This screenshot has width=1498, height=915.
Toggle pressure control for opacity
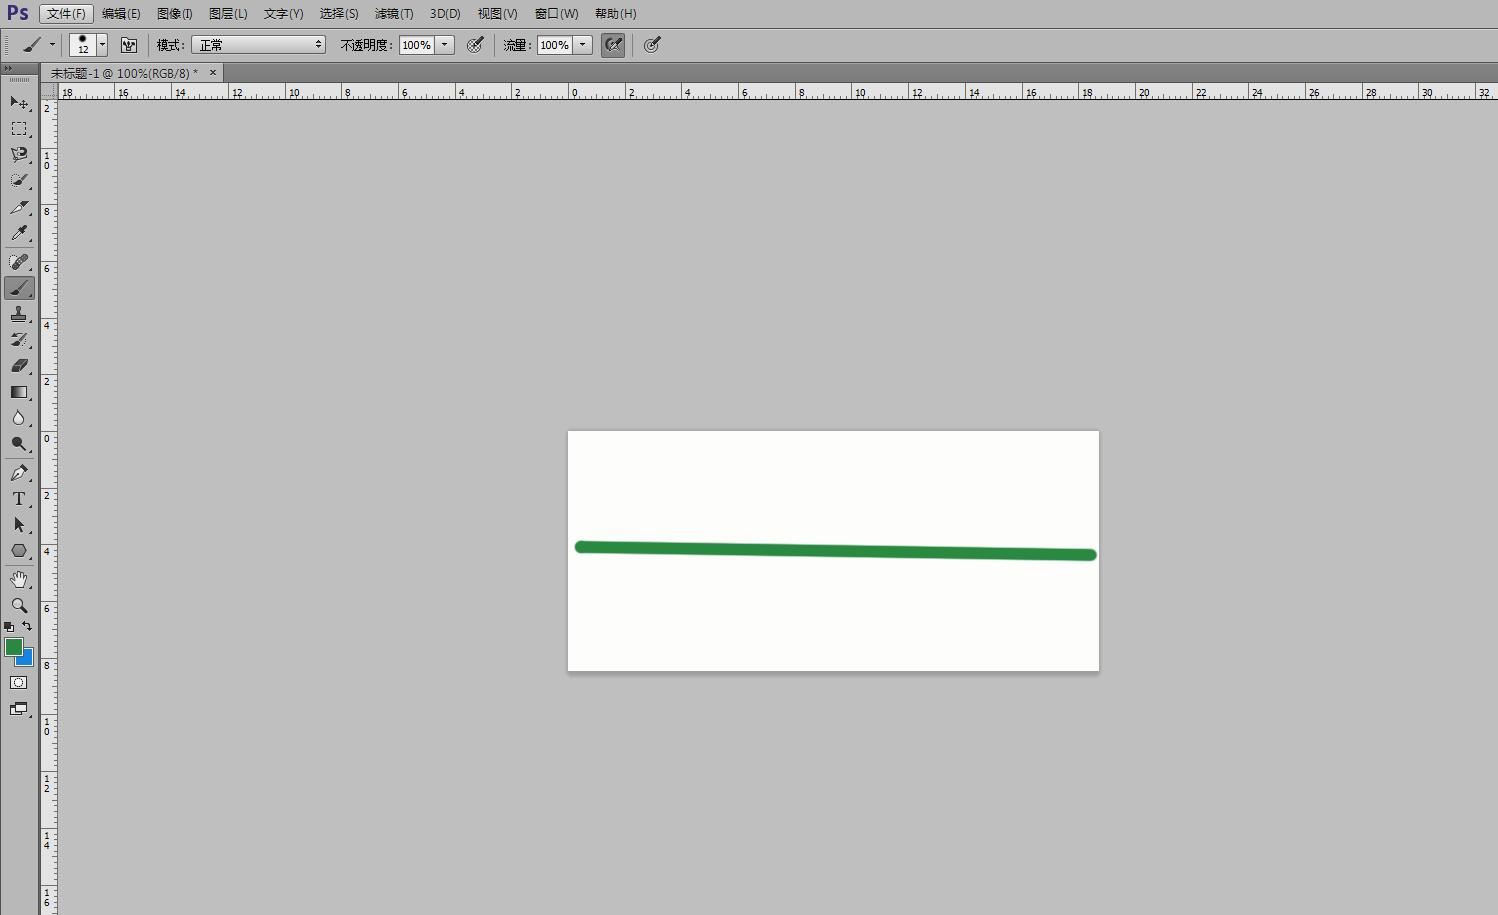pyautogui.click(x=476, y=45)
